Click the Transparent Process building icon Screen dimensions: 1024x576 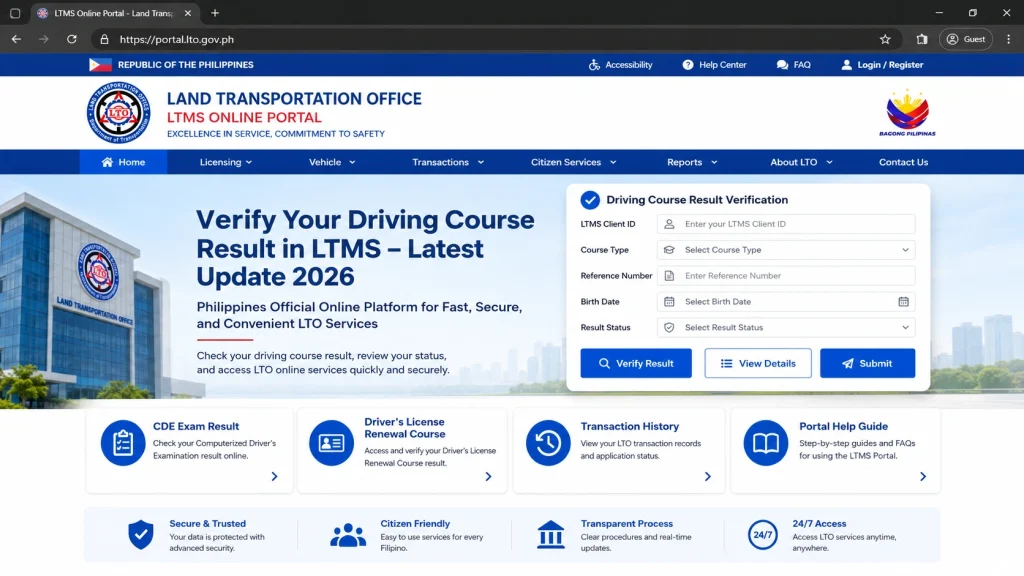pyautogui.click(x=551, y=535)
